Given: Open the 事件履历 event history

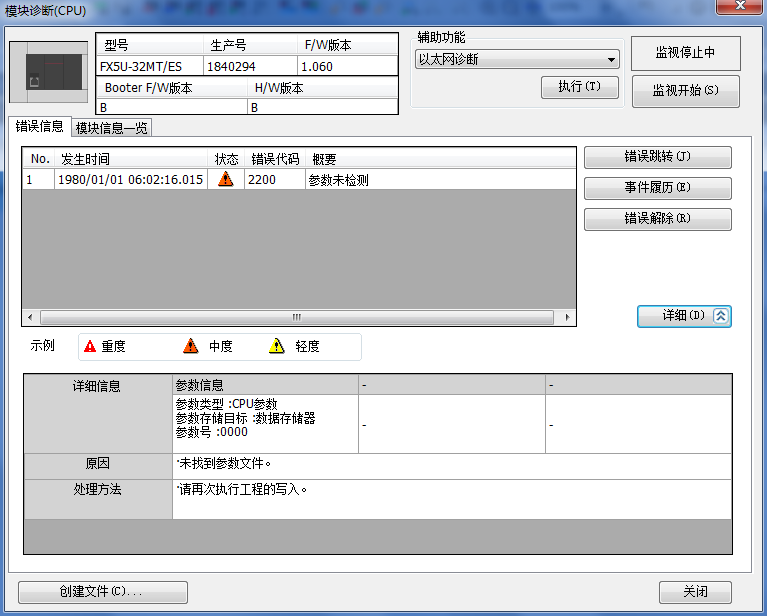Looking at the screenshot, I should point(657,188).
